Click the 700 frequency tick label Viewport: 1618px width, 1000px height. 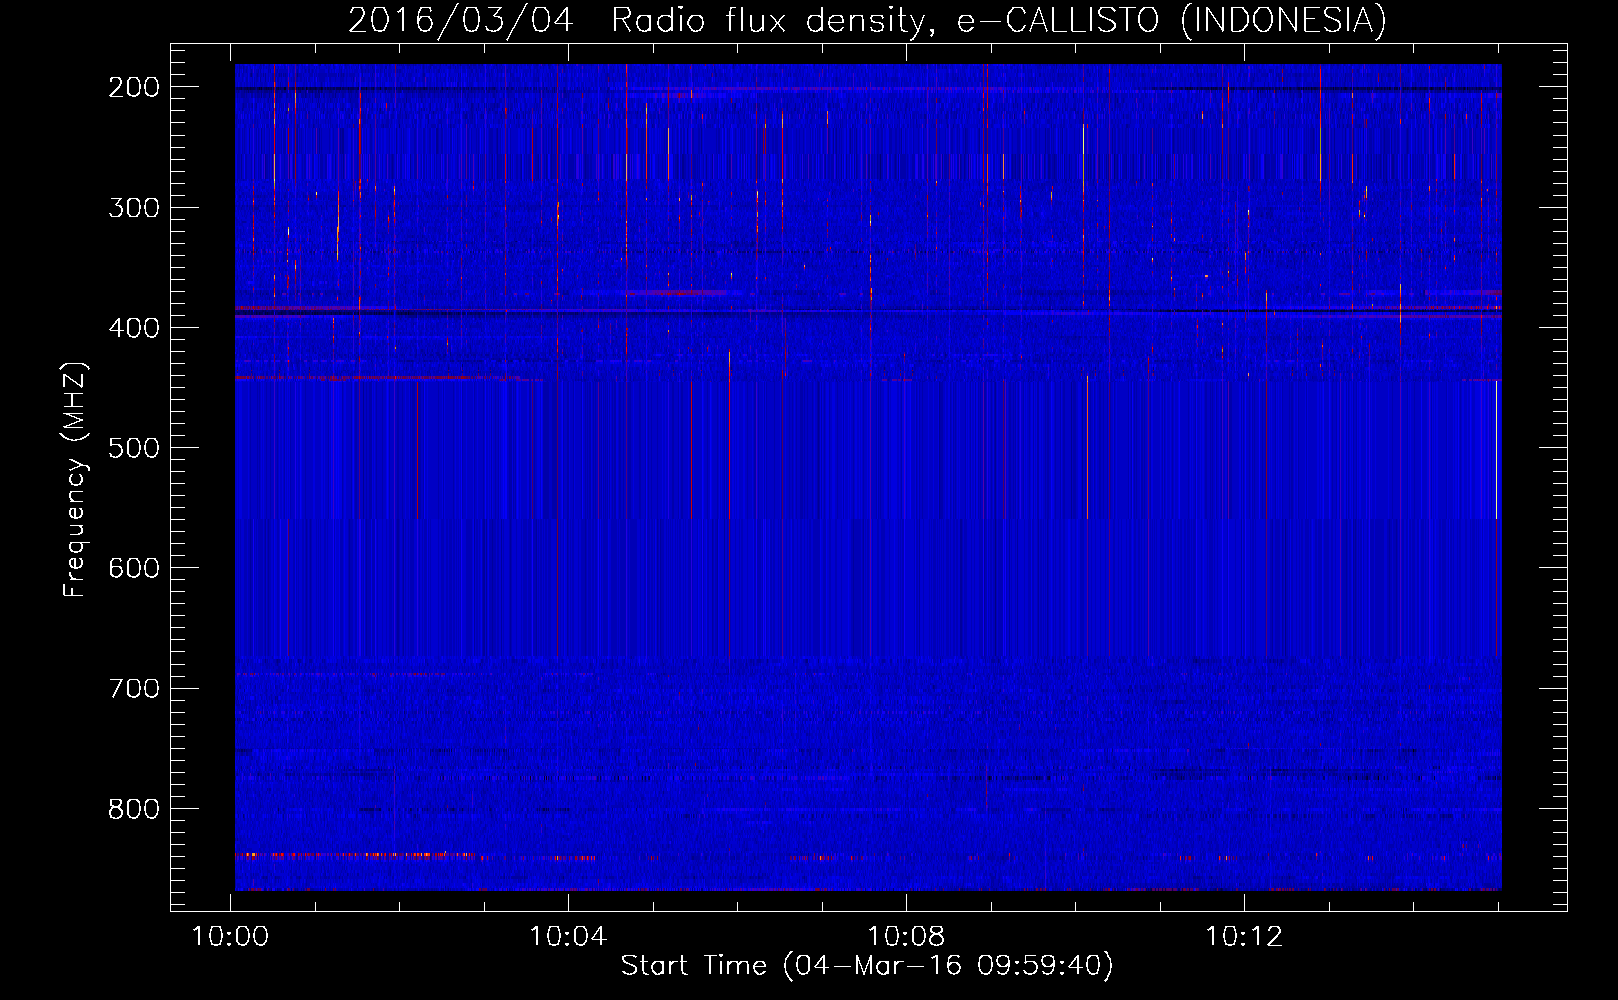point(134,688)
